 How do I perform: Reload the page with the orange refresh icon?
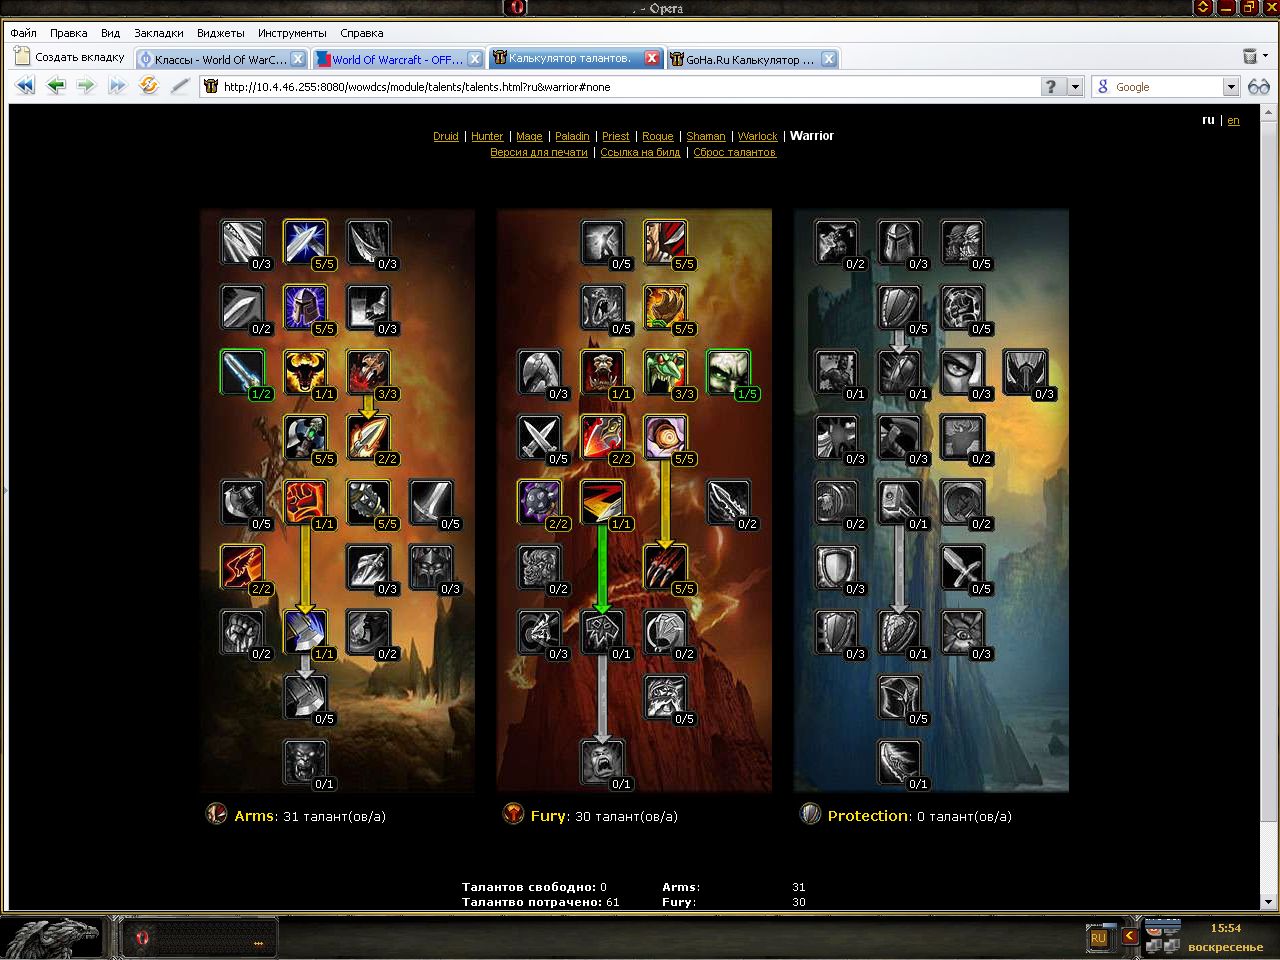click(x=149, y=86)
